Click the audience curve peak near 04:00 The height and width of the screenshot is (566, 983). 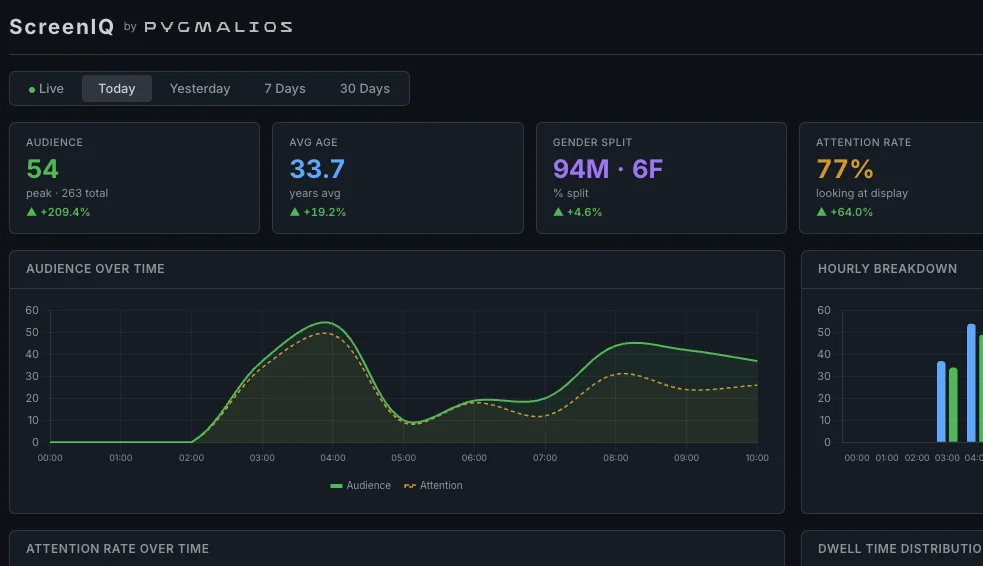[326, 322]
